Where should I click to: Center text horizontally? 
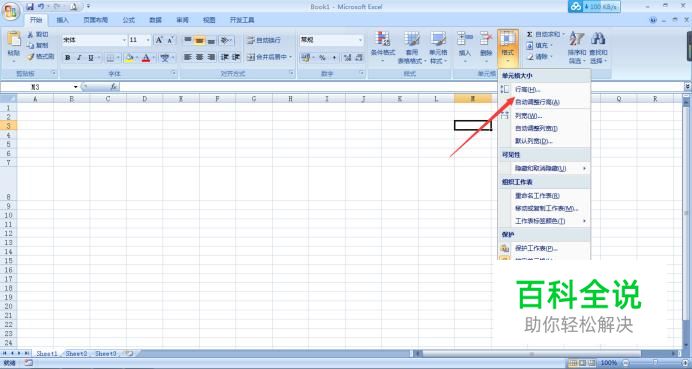199,57
